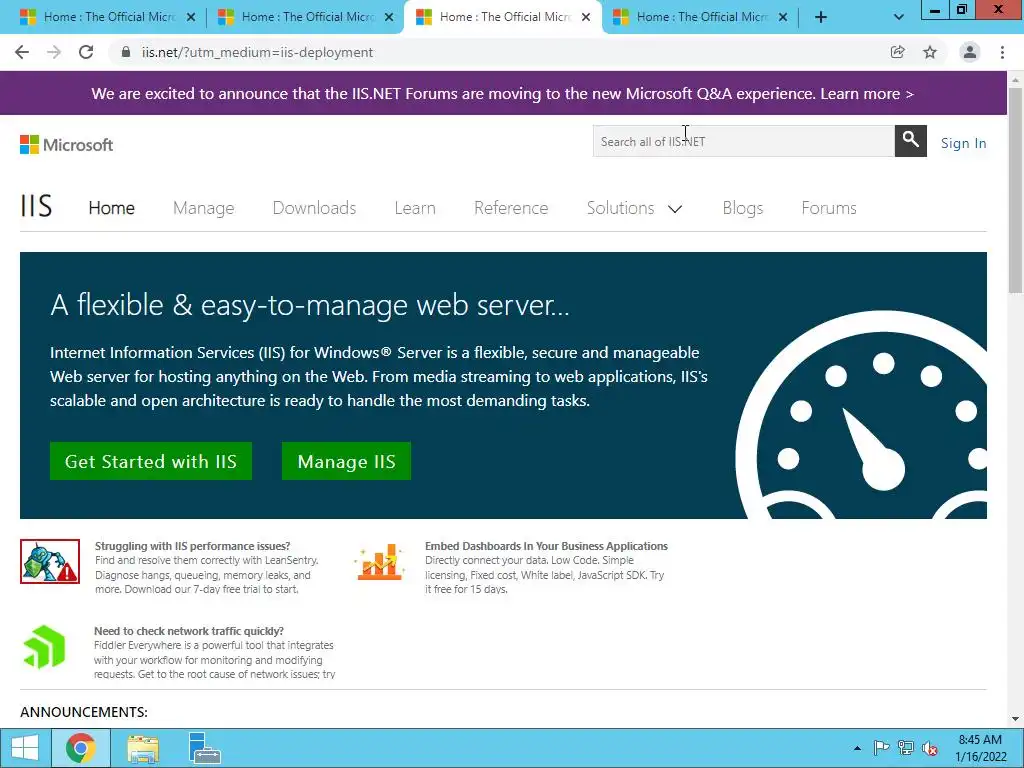The image size is (1024, 768).
Task: Show hidden tray icons arrow
Action: [857, 748]
